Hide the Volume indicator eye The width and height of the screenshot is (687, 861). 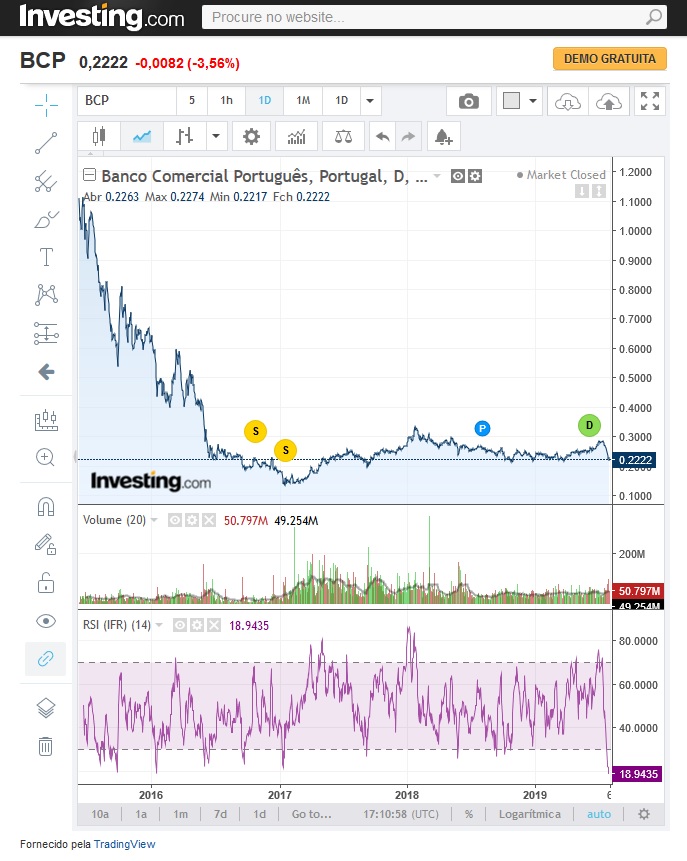click(x=175, y=520)
